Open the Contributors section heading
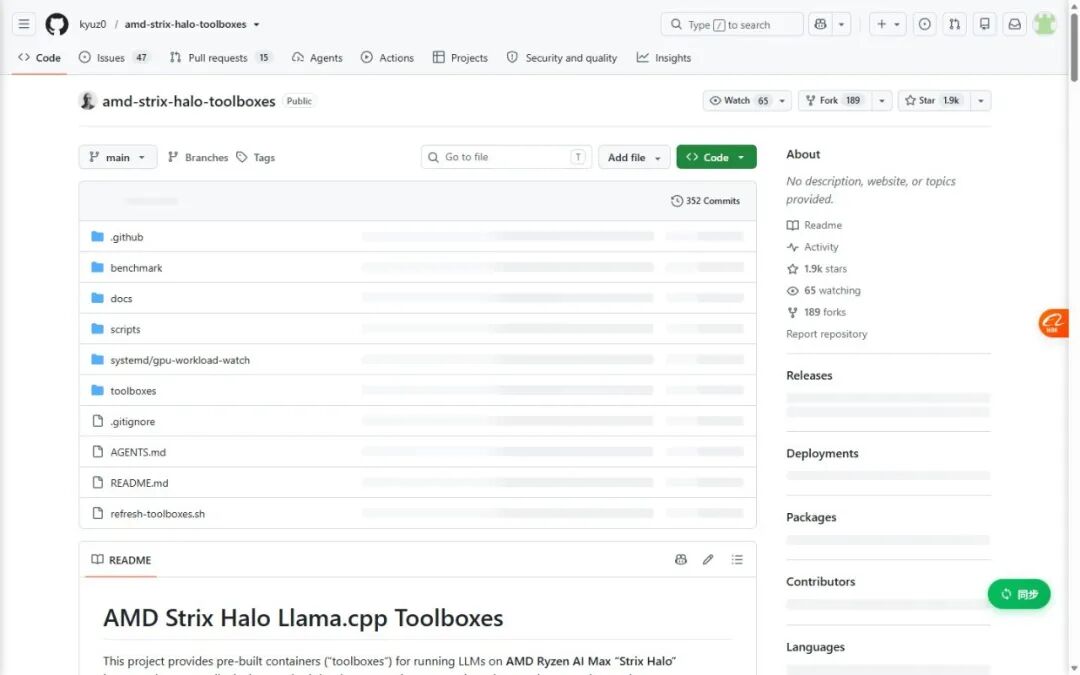 click(821, 581)
